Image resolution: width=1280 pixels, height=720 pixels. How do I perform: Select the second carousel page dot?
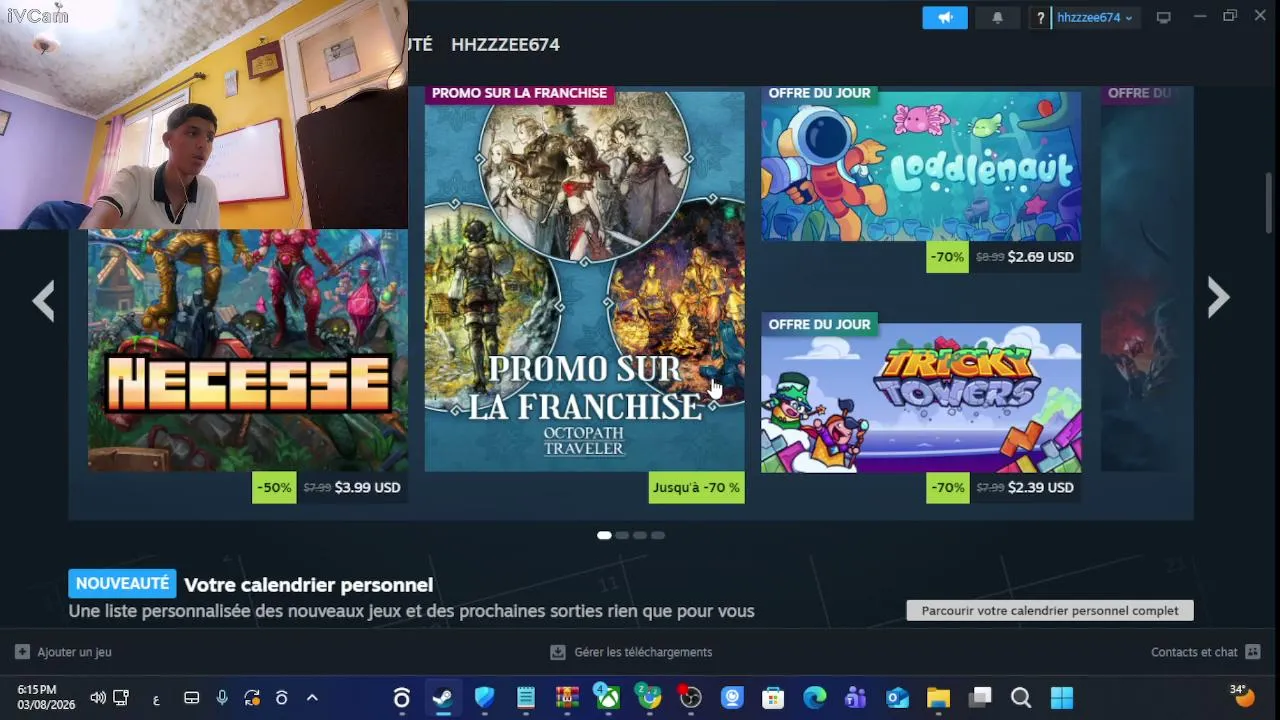point(622,535)
